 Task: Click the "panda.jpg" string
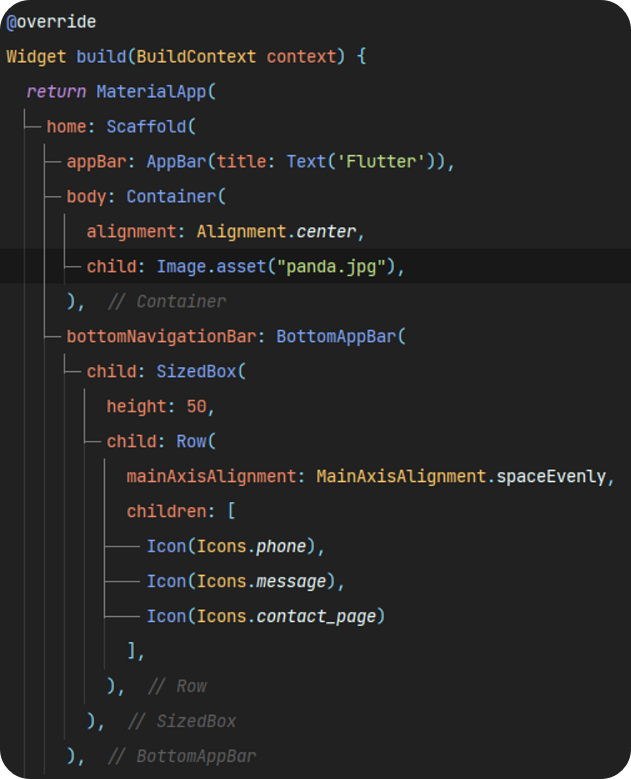tap(331, 267)
